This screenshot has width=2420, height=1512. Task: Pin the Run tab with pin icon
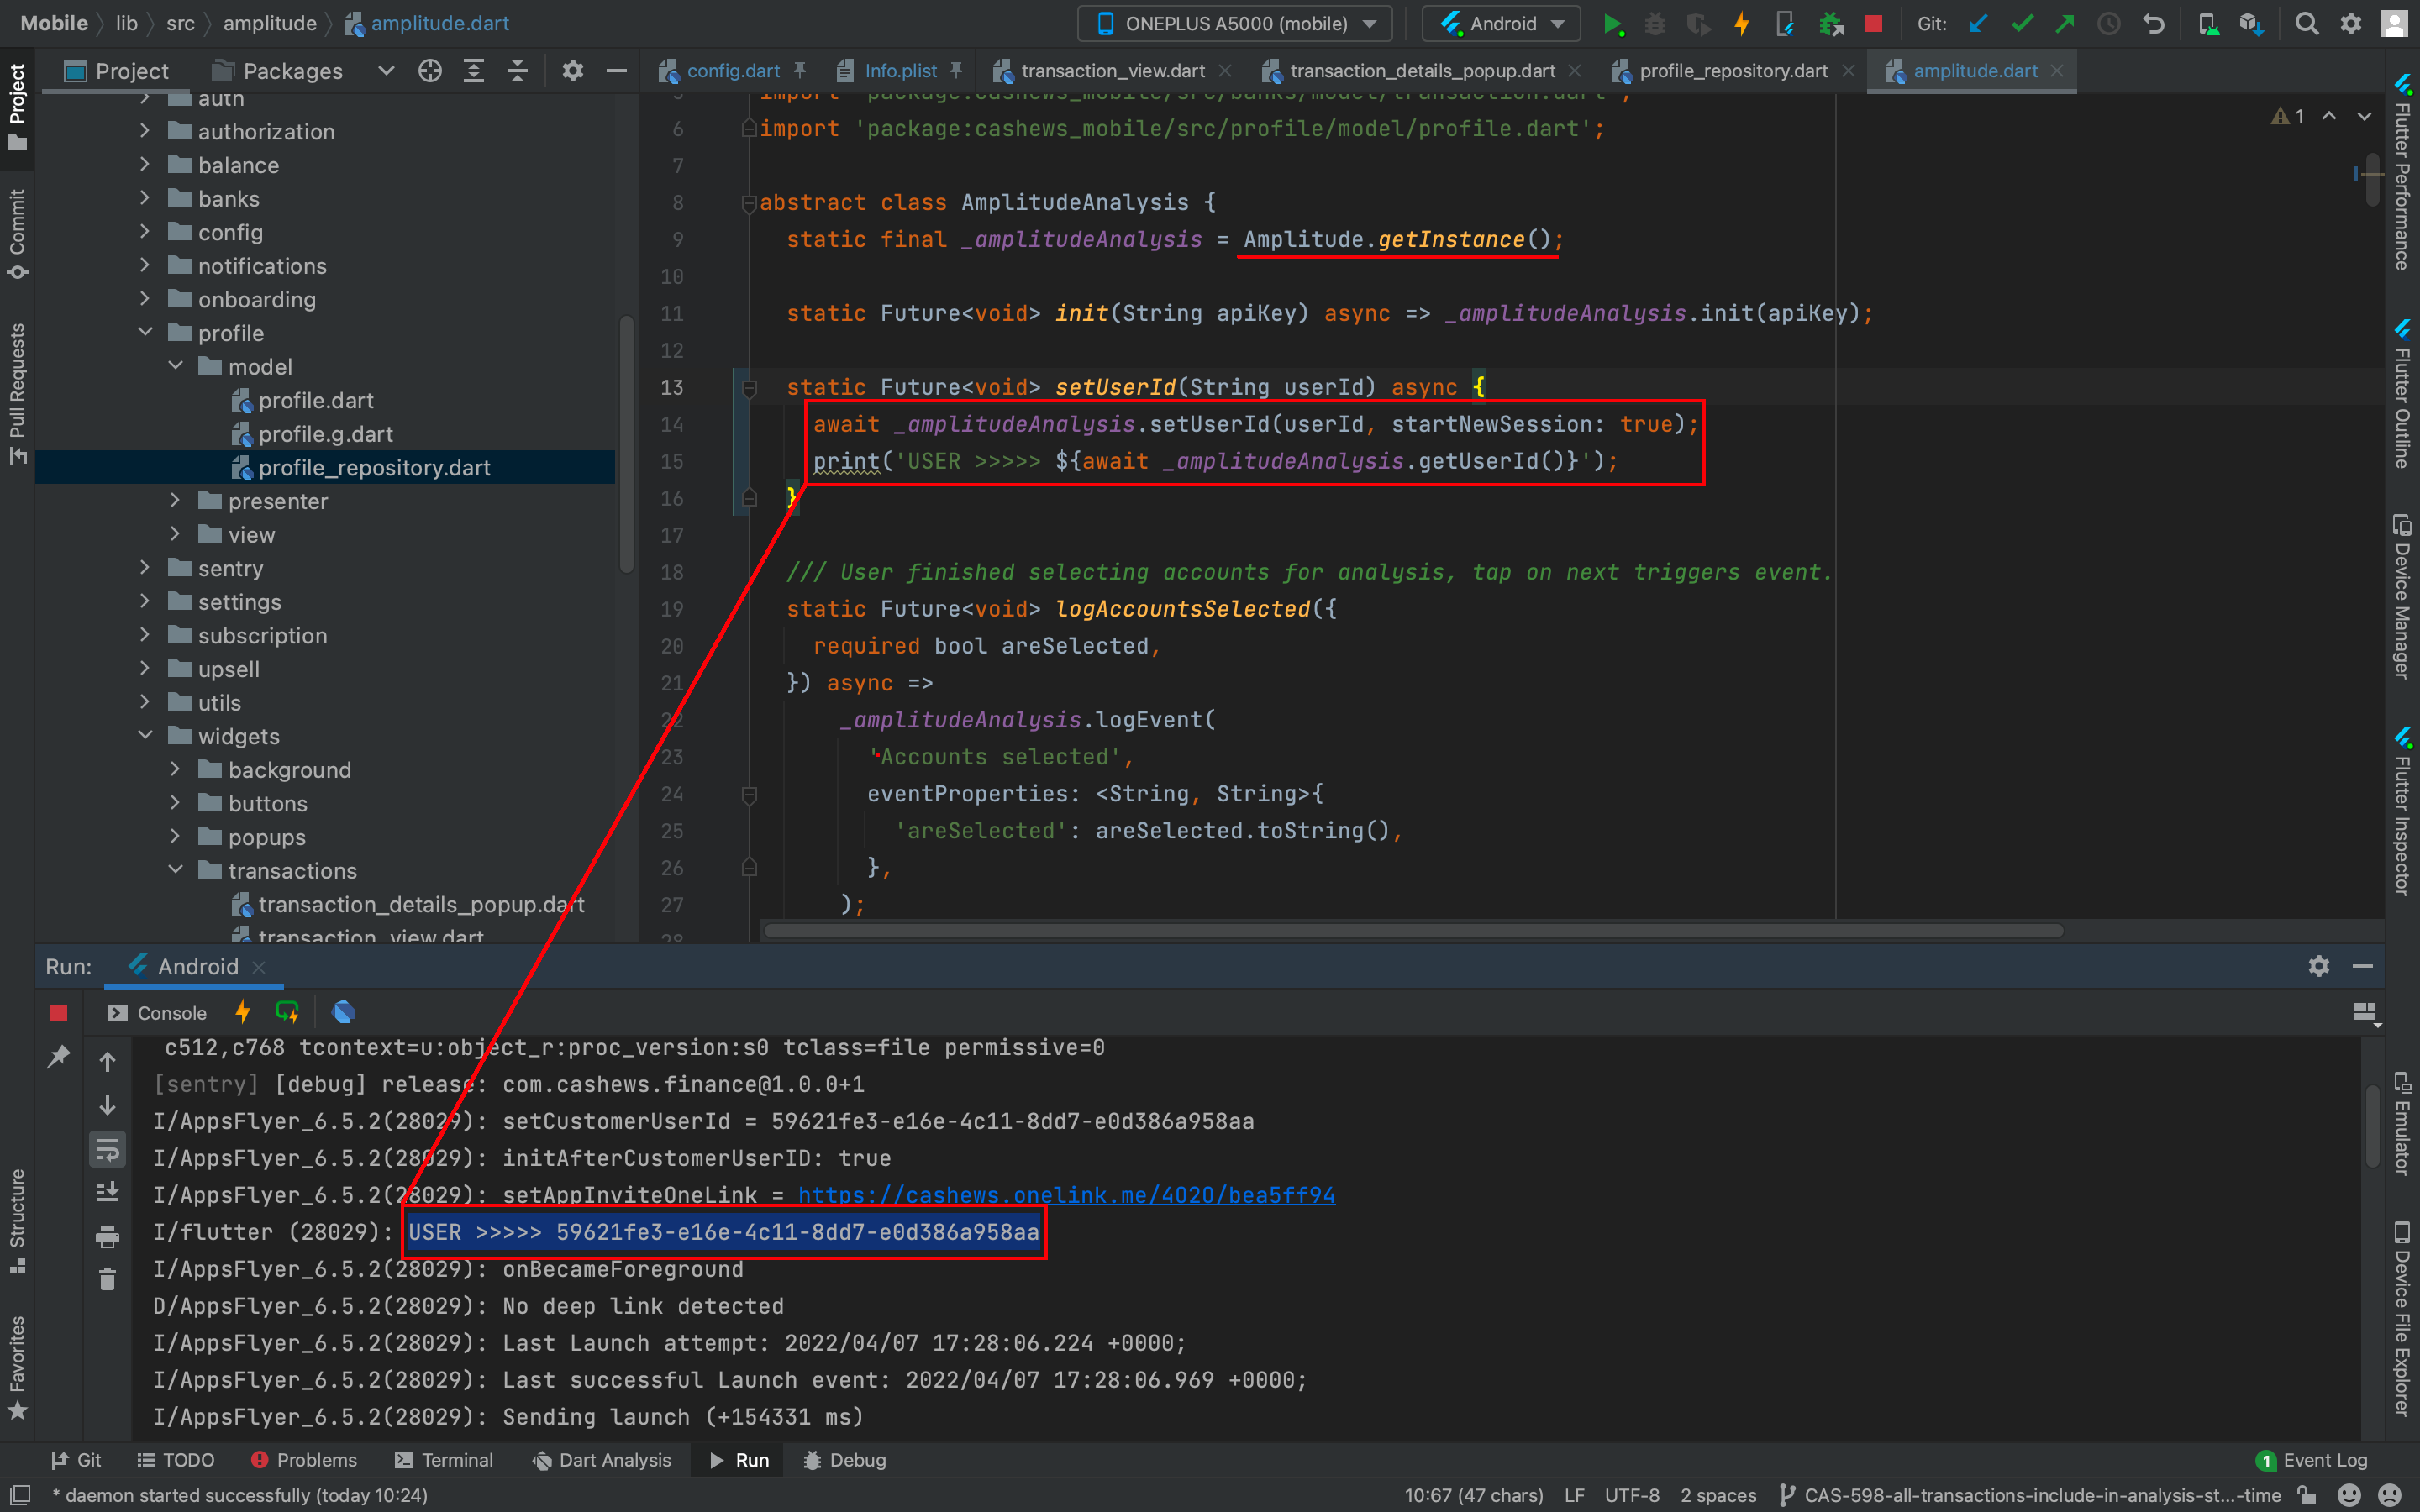pos(58,1056)
